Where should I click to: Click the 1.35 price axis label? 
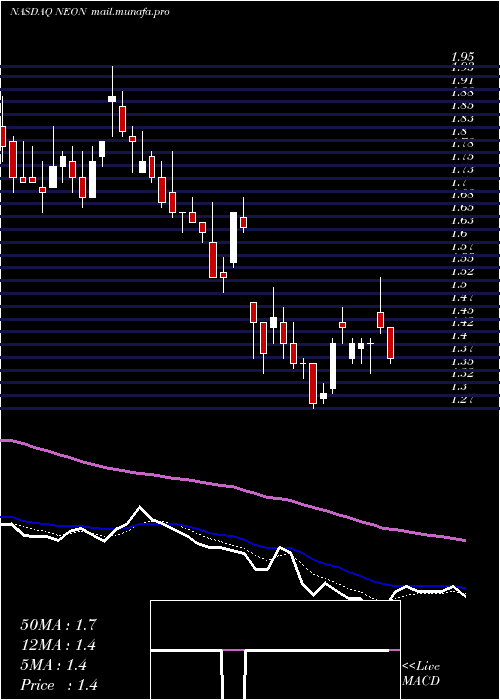click(x=462, y=361)
